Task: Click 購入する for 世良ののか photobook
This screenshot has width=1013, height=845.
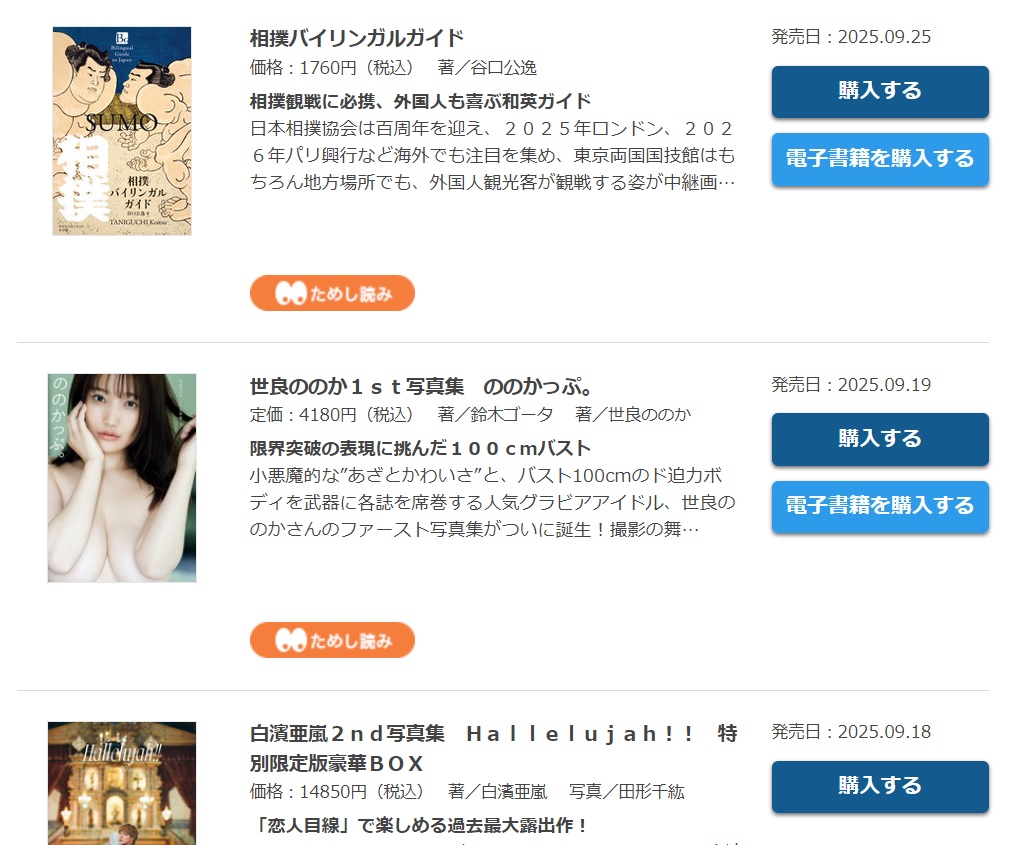Action: coord(880,439)
